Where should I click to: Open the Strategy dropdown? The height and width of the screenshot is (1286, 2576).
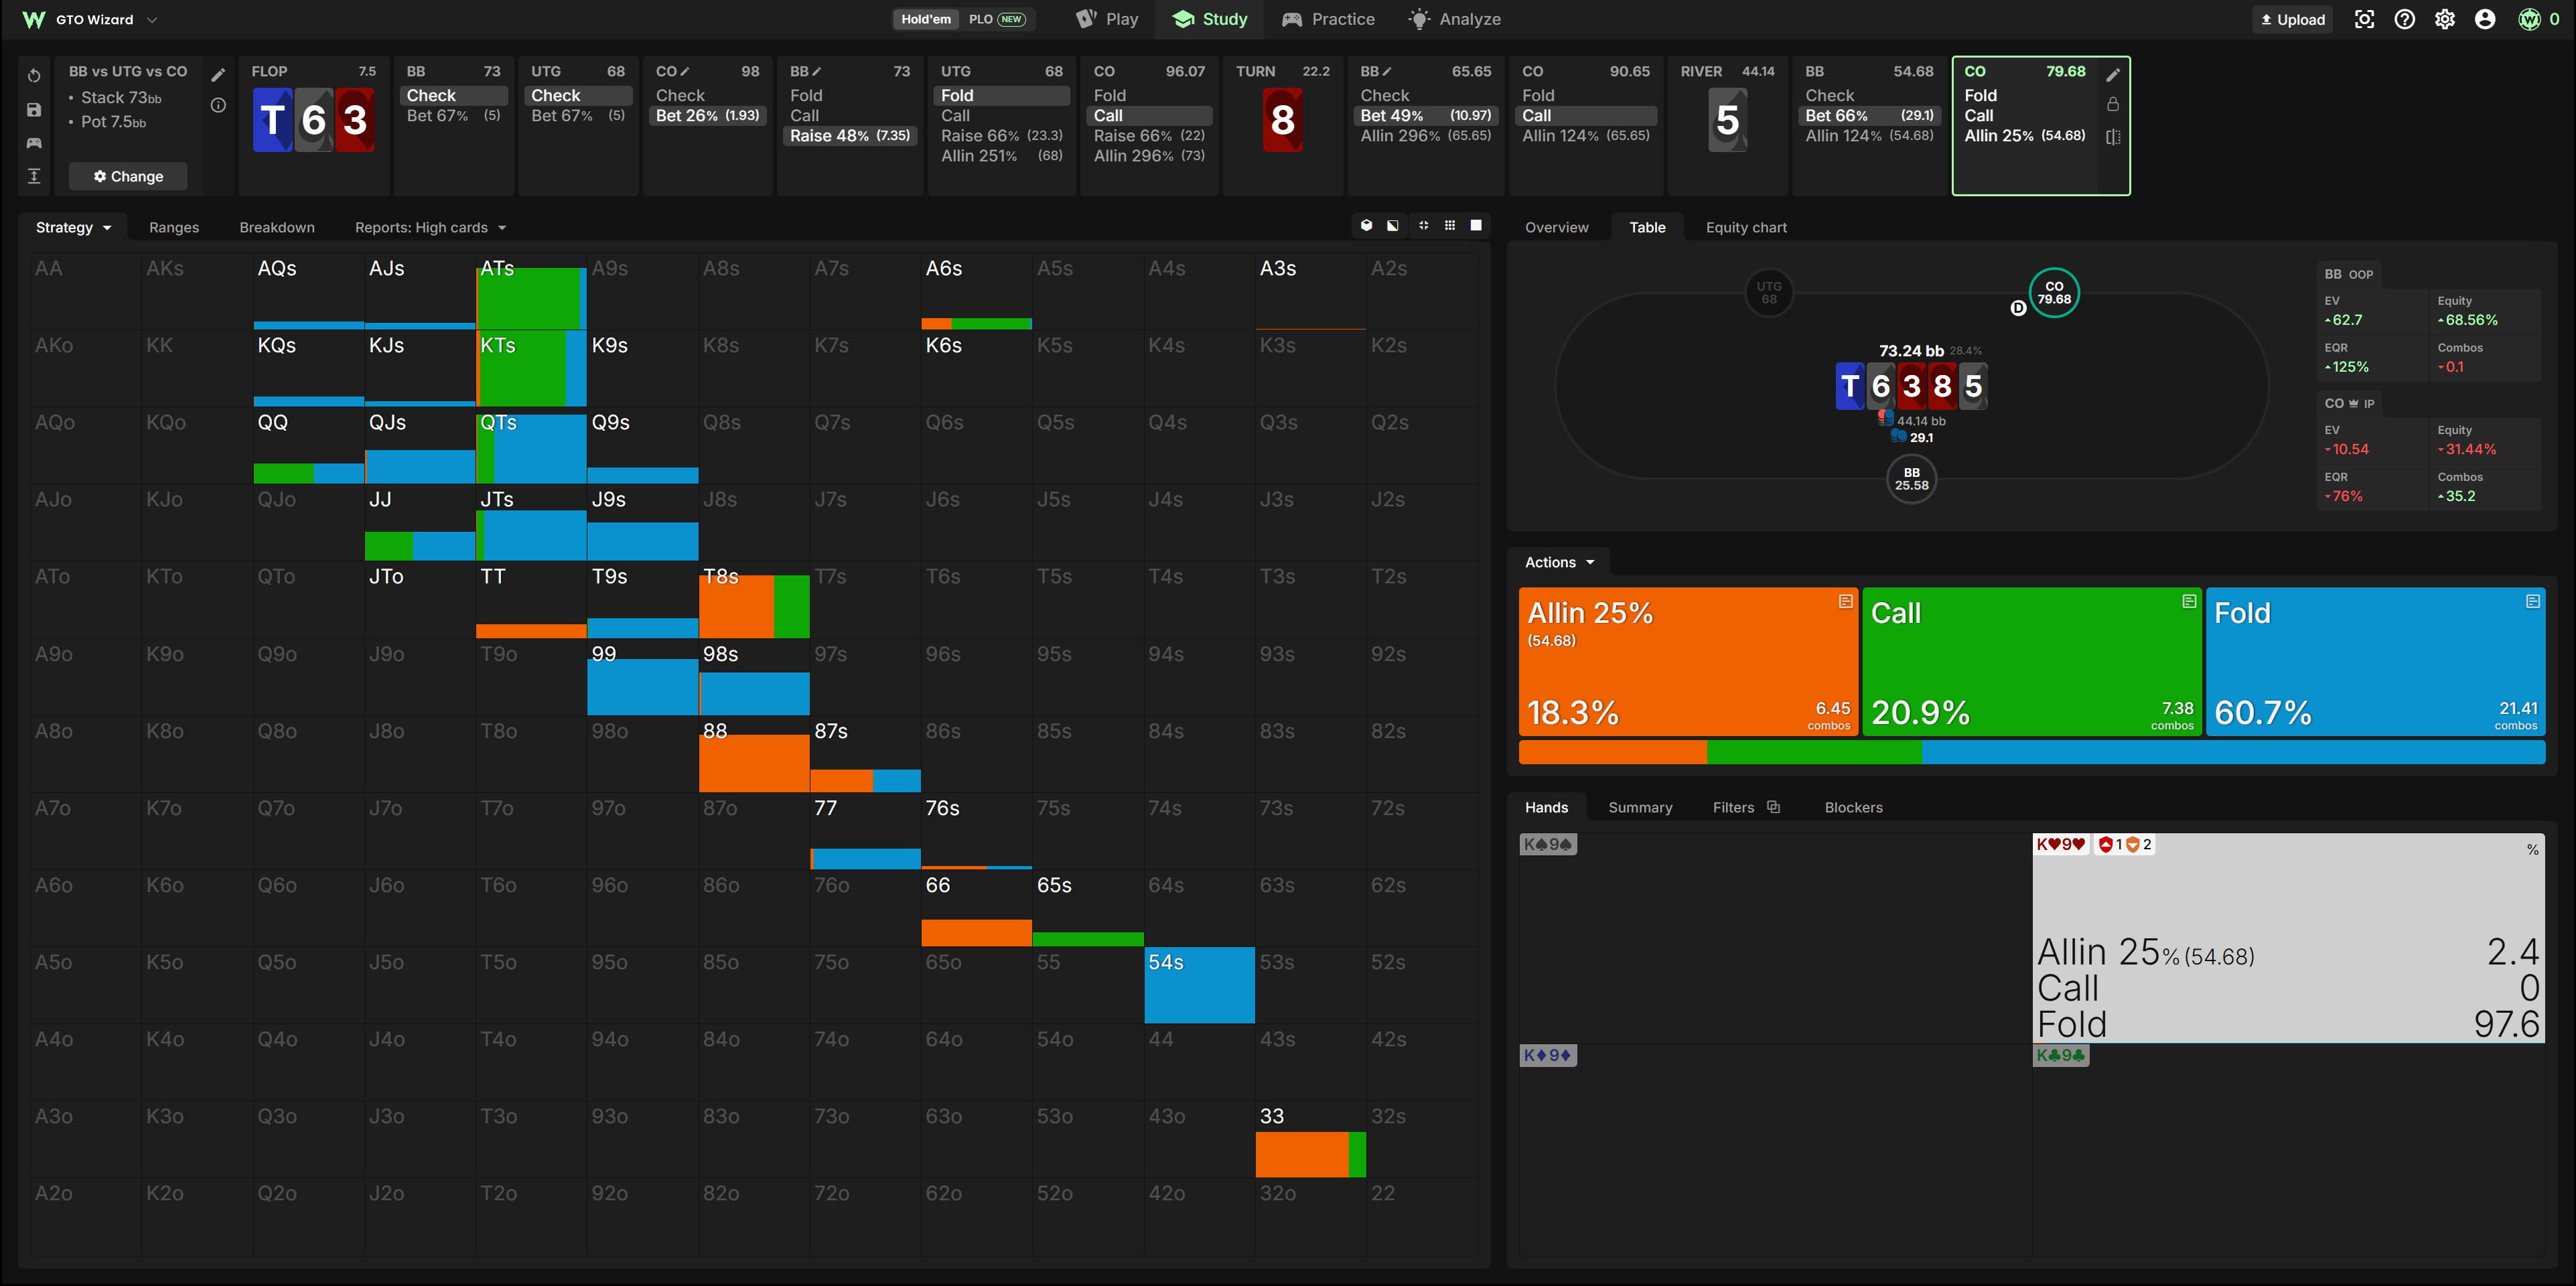coord(73,227)
